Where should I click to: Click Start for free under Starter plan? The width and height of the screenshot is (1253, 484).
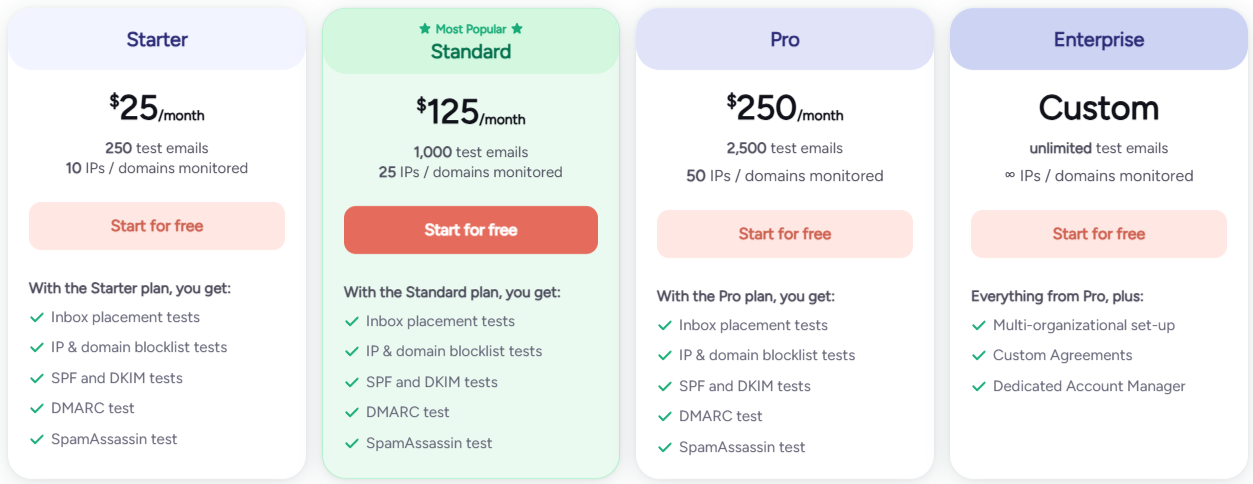(157, 226)
